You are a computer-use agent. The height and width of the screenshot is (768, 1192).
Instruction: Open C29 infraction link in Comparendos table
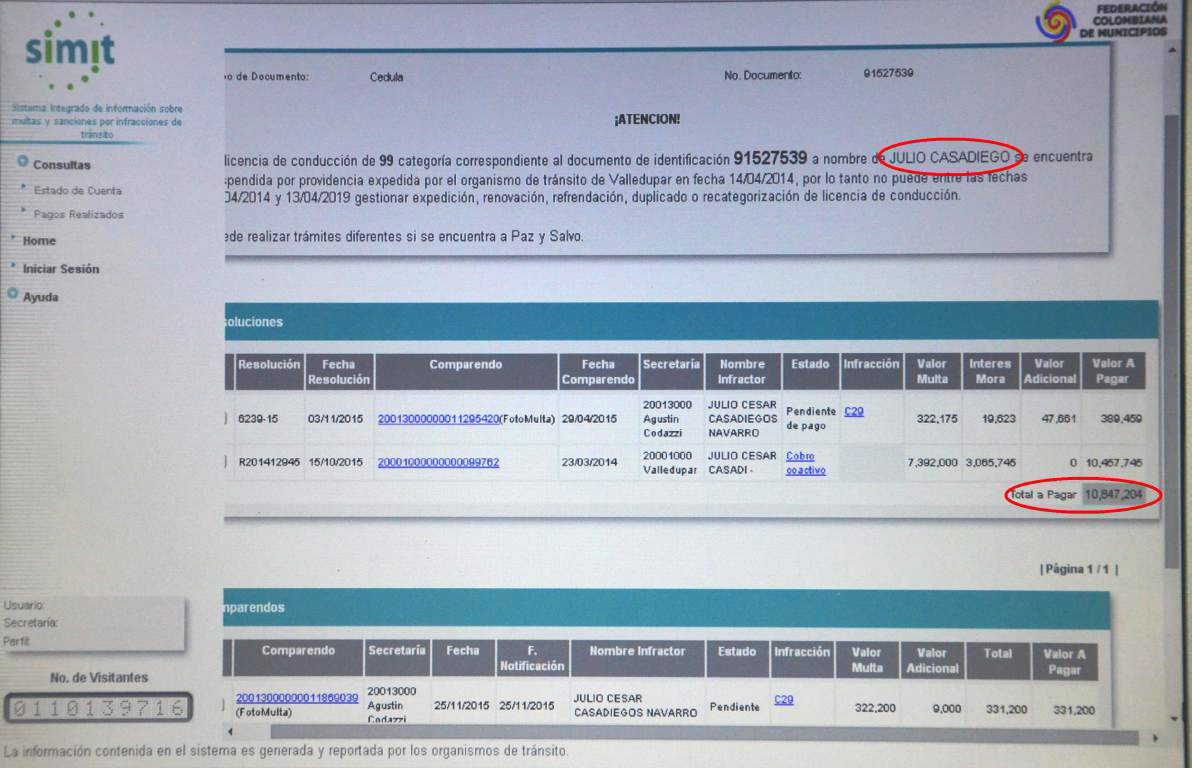click(x=784, y=700)
